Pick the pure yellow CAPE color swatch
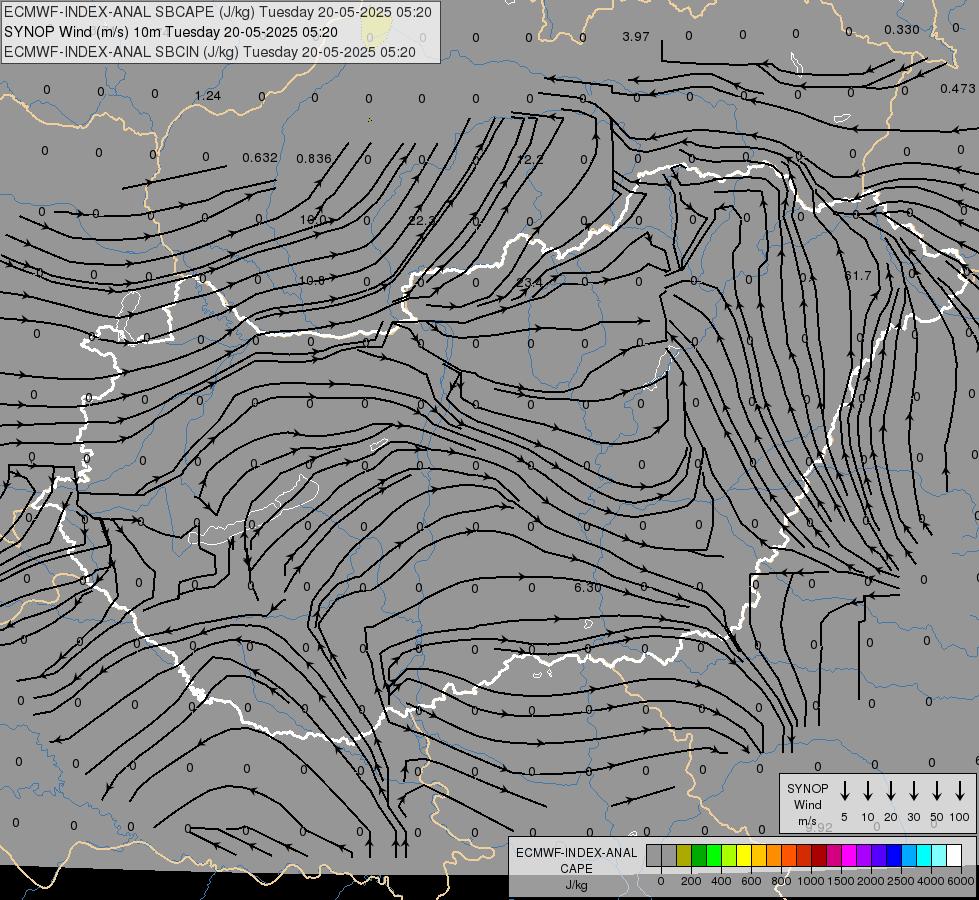This screenshot has width=979, height=900. coord(744,855)
